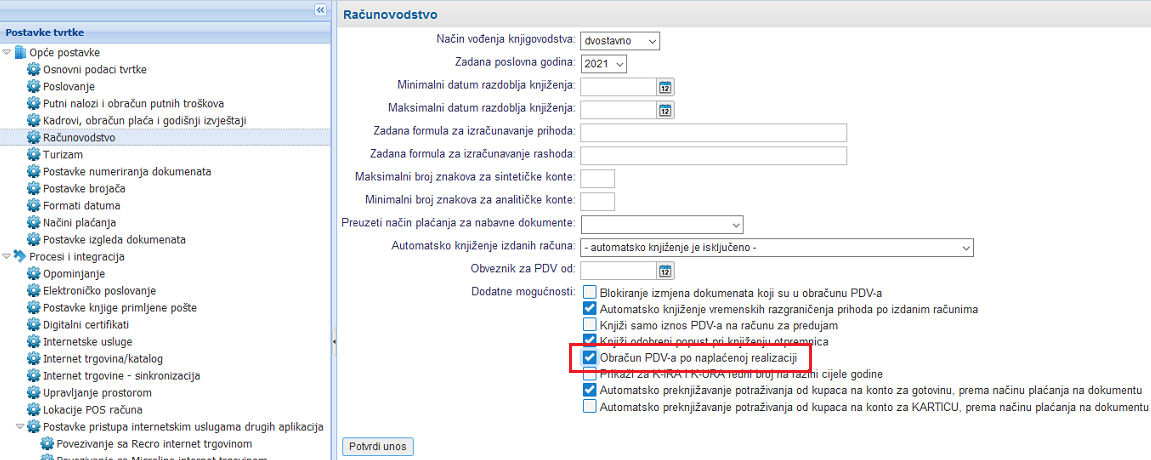Select Turizam settings item

pos(62,155)
